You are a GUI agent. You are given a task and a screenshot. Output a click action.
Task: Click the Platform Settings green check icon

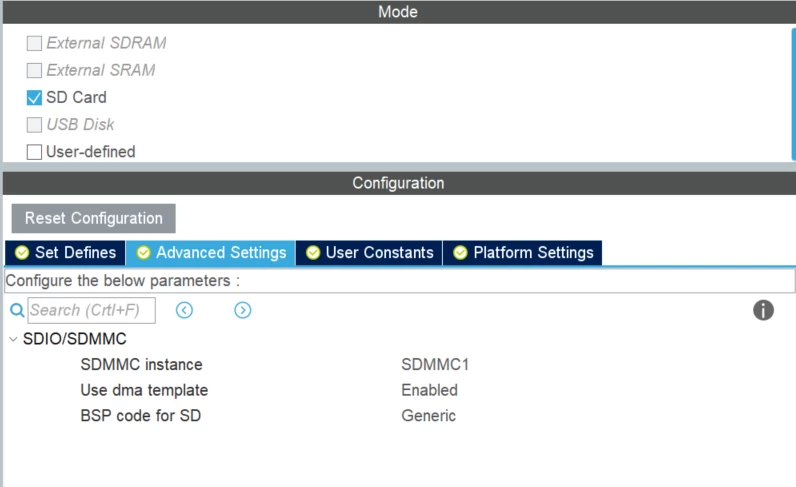(460, 252)
